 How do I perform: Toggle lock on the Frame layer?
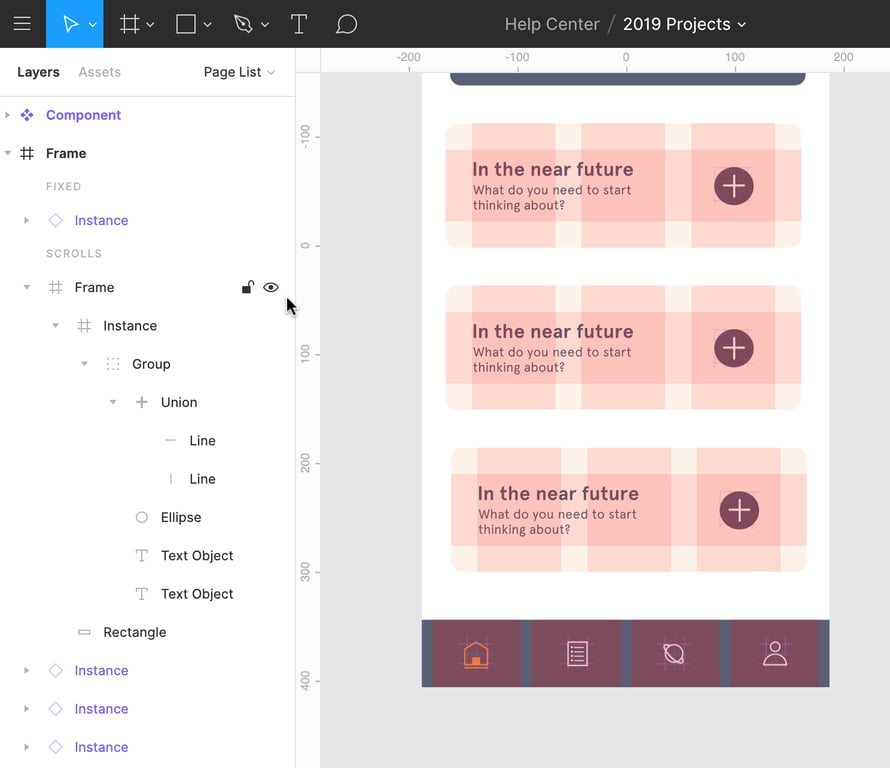tap(247, 288)
